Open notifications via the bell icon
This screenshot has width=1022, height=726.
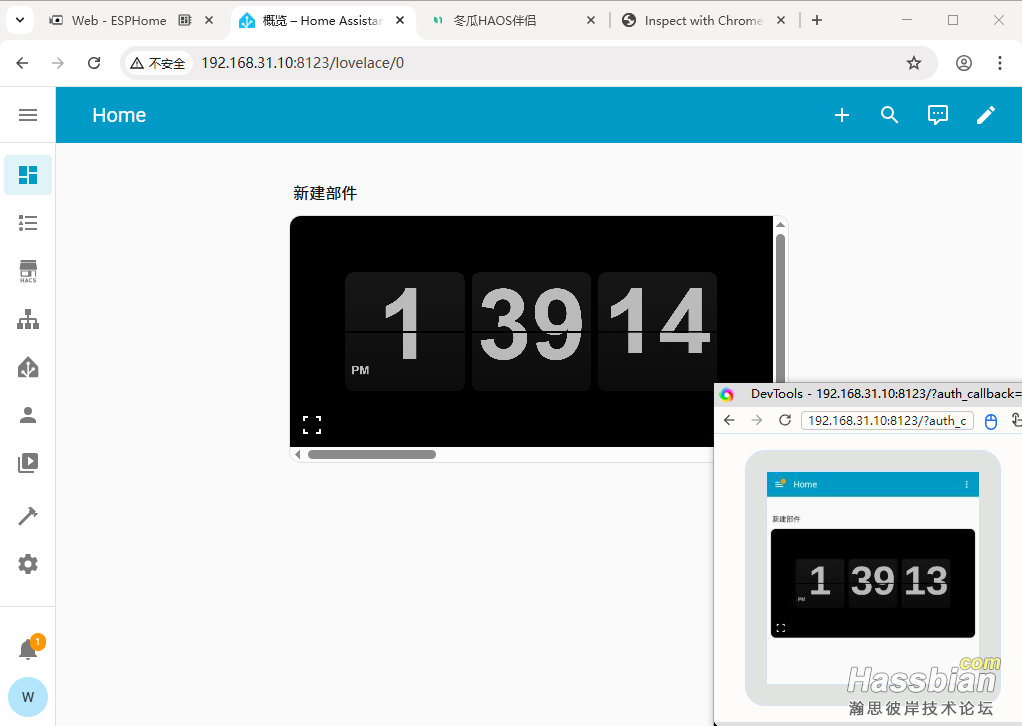pyautogui.click(x=28, y=650)
